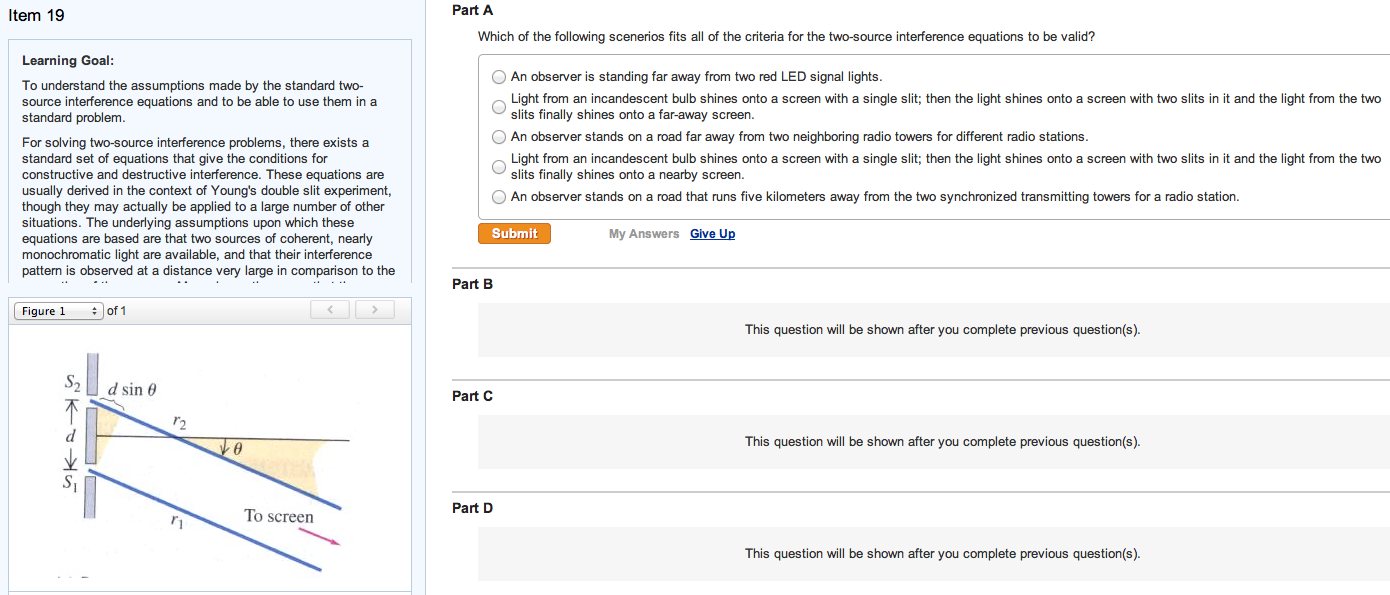This screenshot has height=595, width=1390.
Task: Select the incandescent bulb far-away screen option
Action: 498,107
